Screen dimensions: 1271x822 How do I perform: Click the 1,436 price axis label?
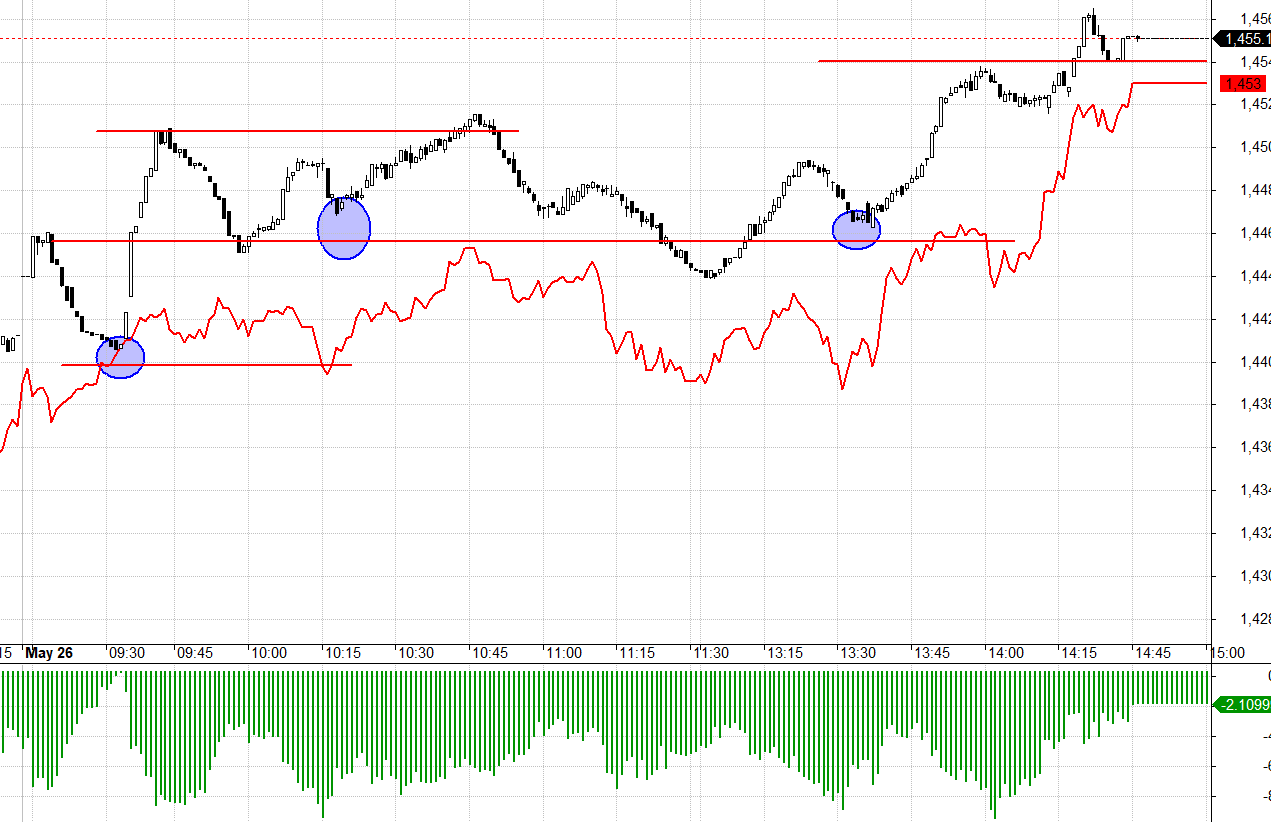coord(1254,447)
